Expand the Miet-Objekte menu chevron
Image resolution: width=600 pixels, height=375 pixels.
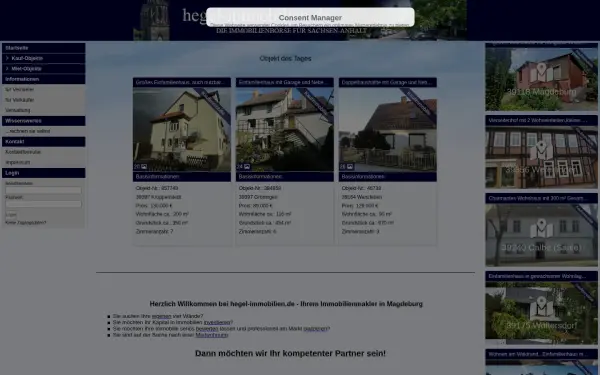7,68
